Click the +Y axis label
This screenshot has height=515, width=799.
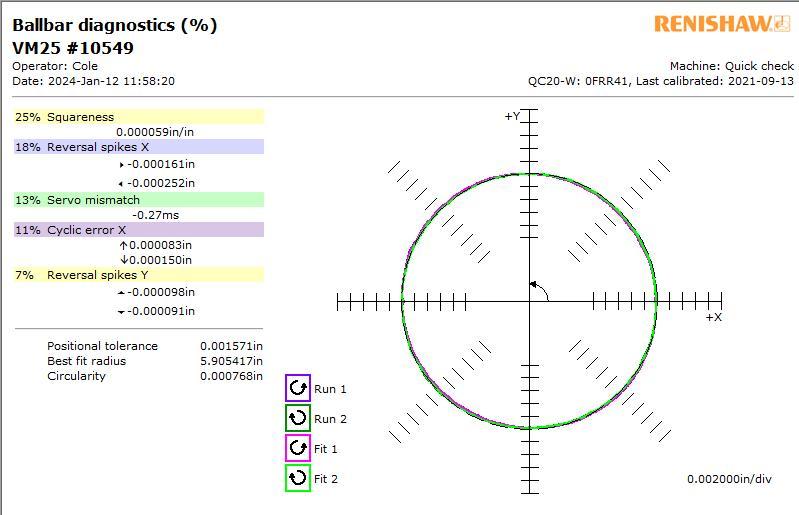point(511,117)
